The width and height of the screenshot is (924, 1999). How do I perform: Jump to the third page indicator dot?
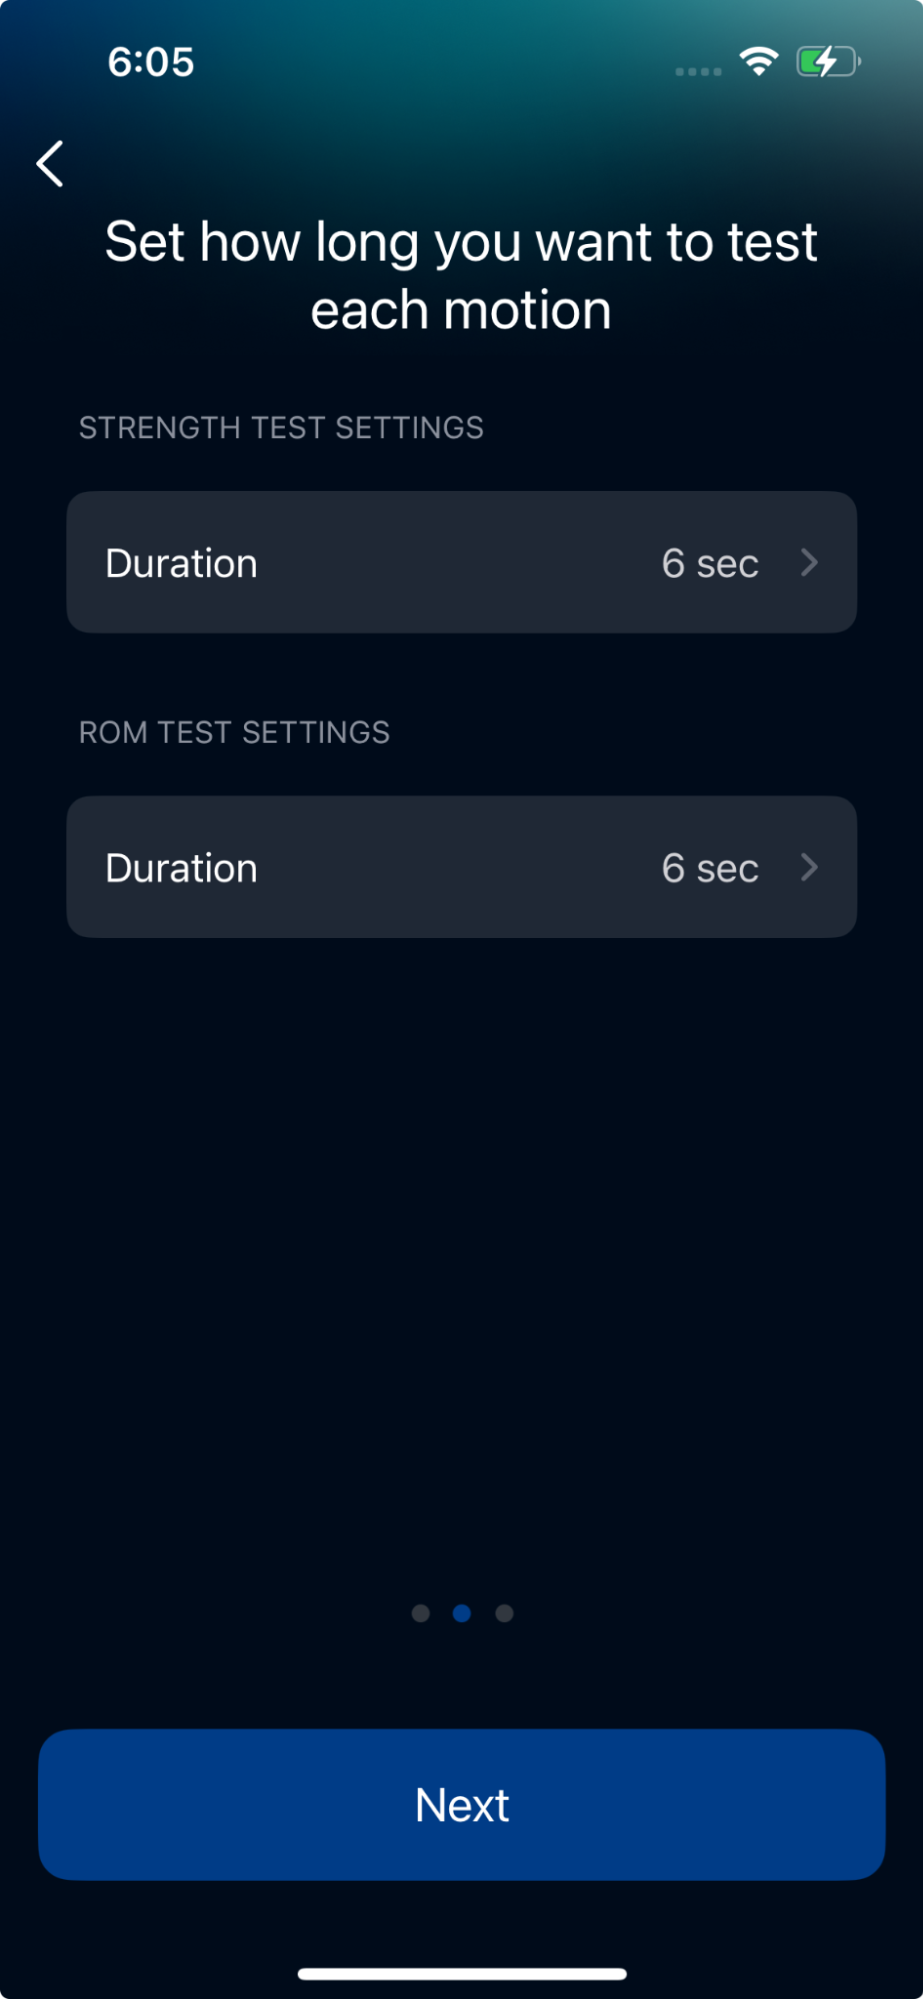point(504,1613)
